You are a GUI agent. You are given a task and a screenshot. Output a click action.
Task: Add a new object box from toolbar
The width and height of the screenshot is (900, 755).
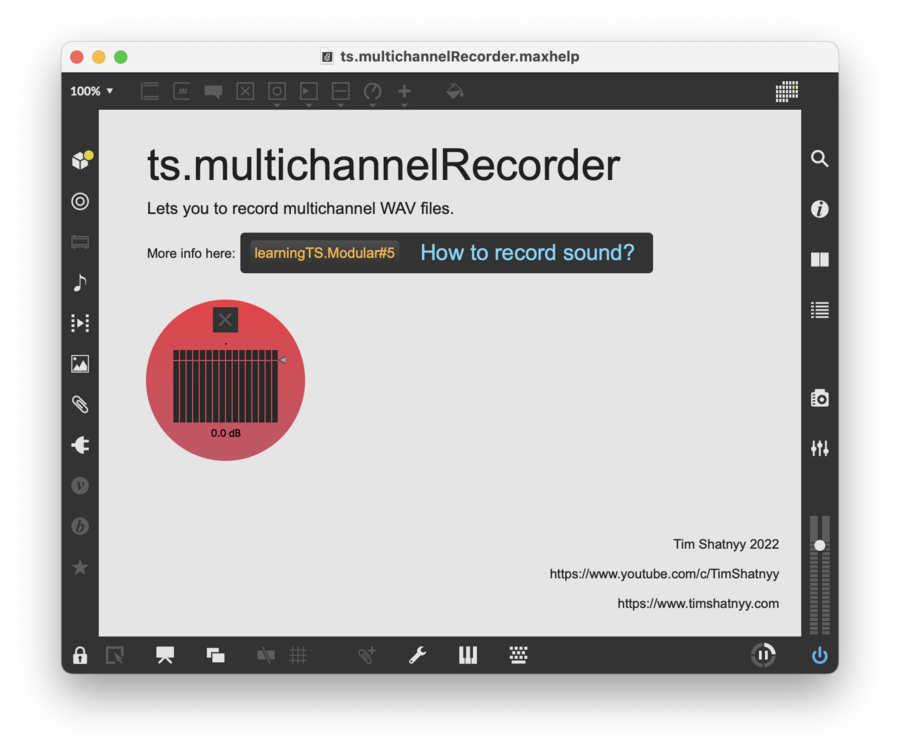(150, 91)
